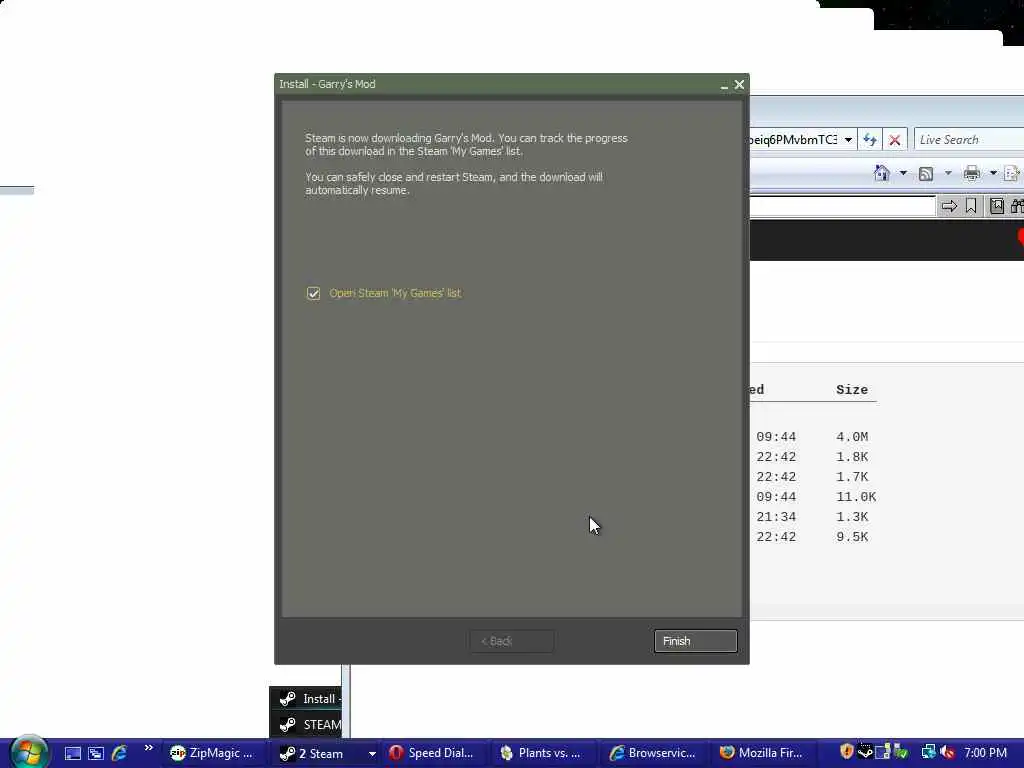The height and width of the screenshot is (768, 1024).
Task: Click the Finish button in installer
Action: [x=696, y=641]
